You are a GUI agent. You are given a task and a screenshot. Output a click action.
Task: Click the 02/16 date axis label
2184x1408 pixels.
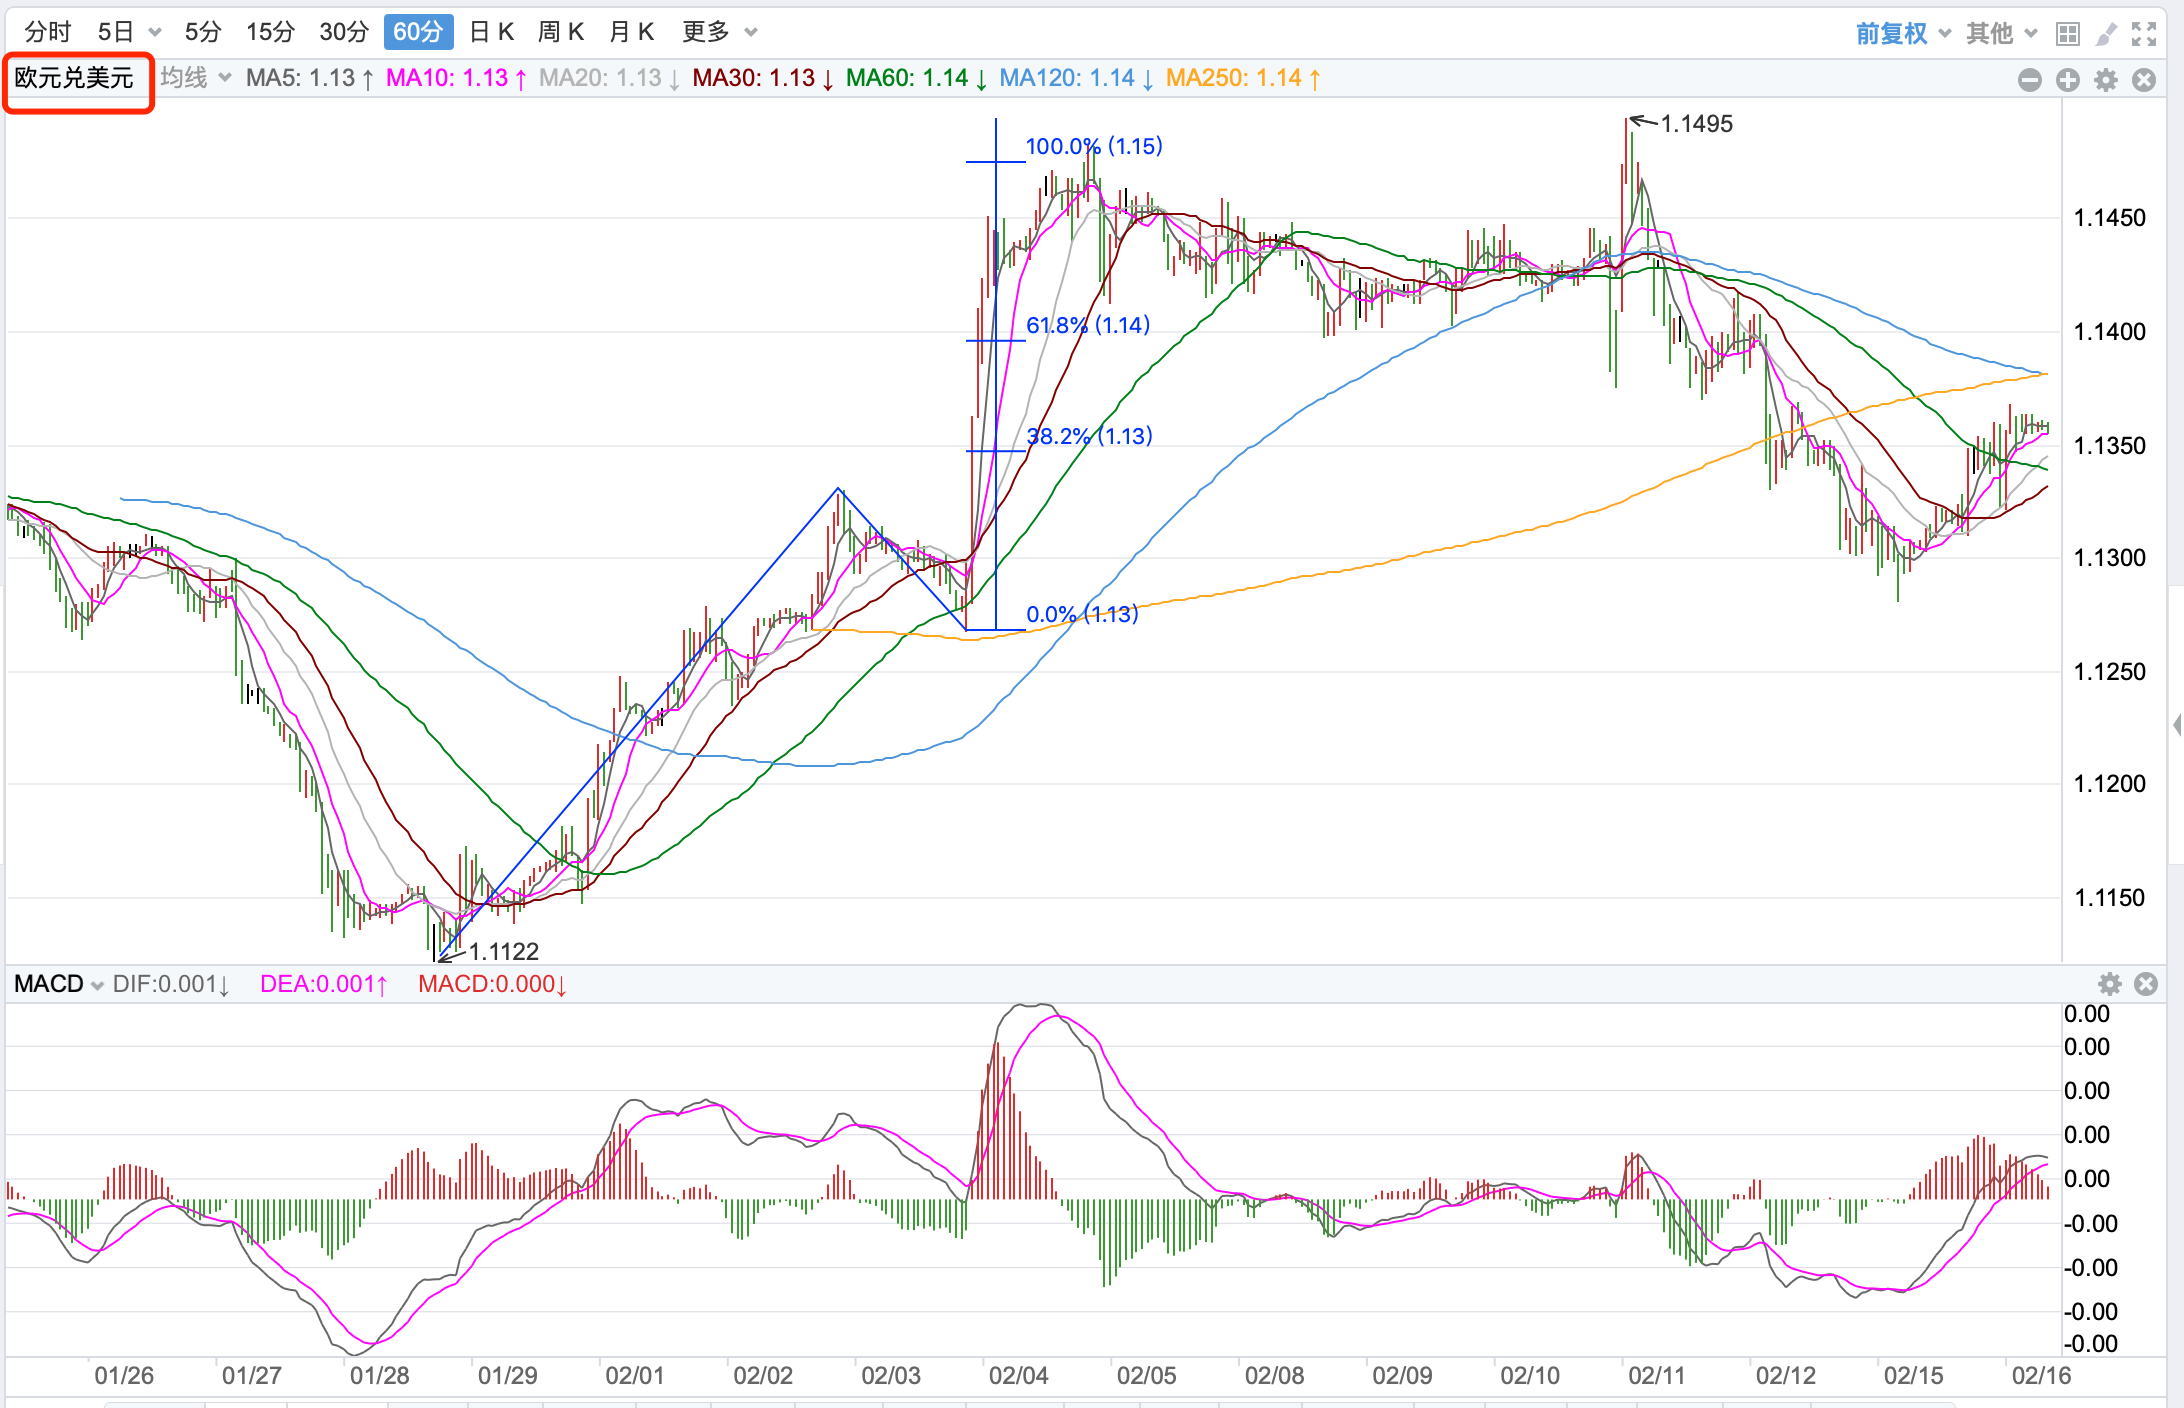2041,1376
